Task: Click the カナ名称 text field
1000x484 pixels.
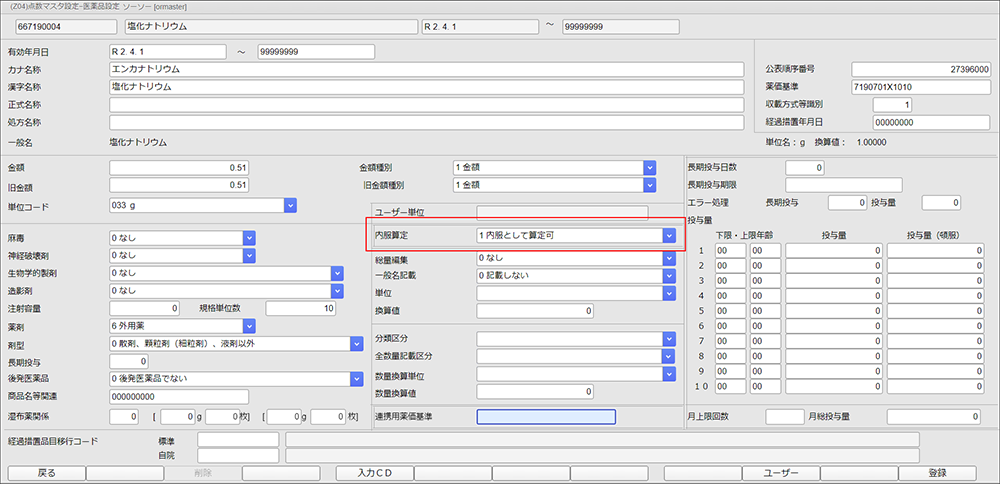Action: point(426,69)
